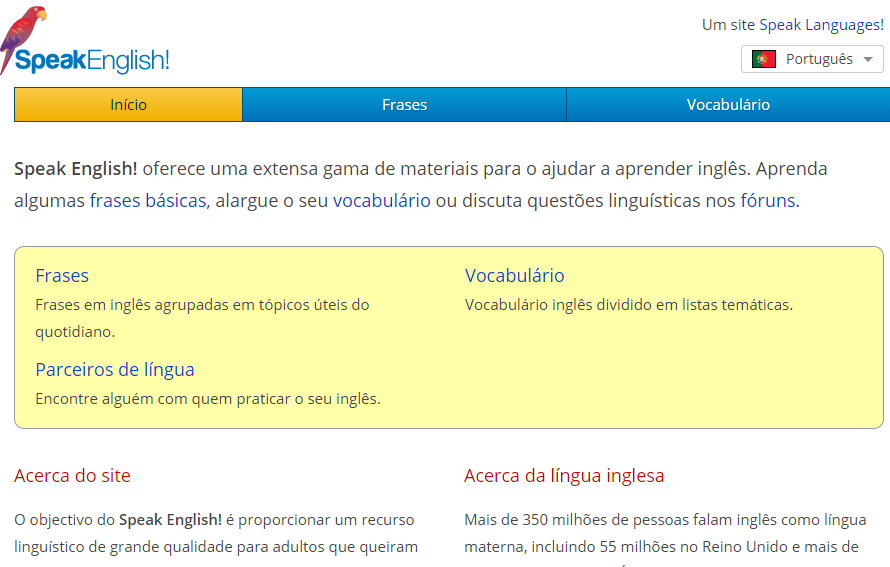Click the Portugal flag icon
890x567 pixels.
(x=763, y=59)
